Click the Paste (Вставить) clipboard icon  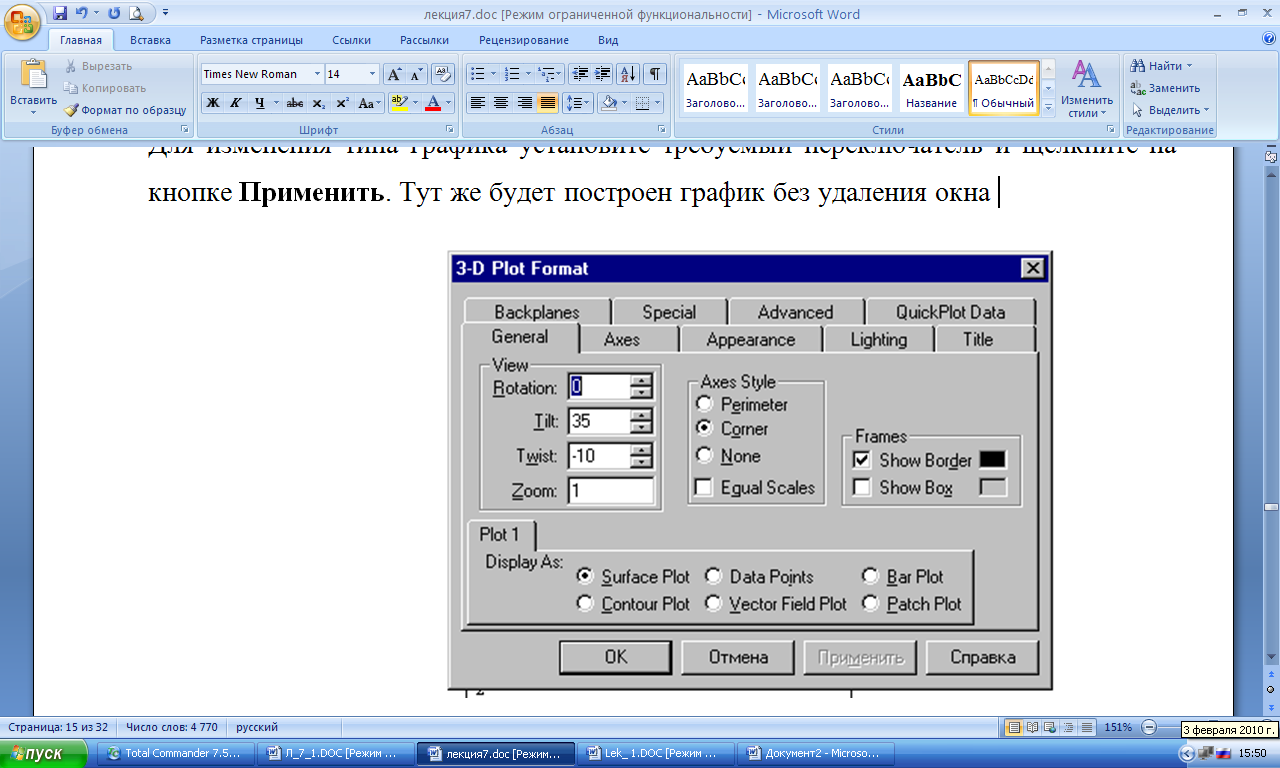(x=33, y=76)
